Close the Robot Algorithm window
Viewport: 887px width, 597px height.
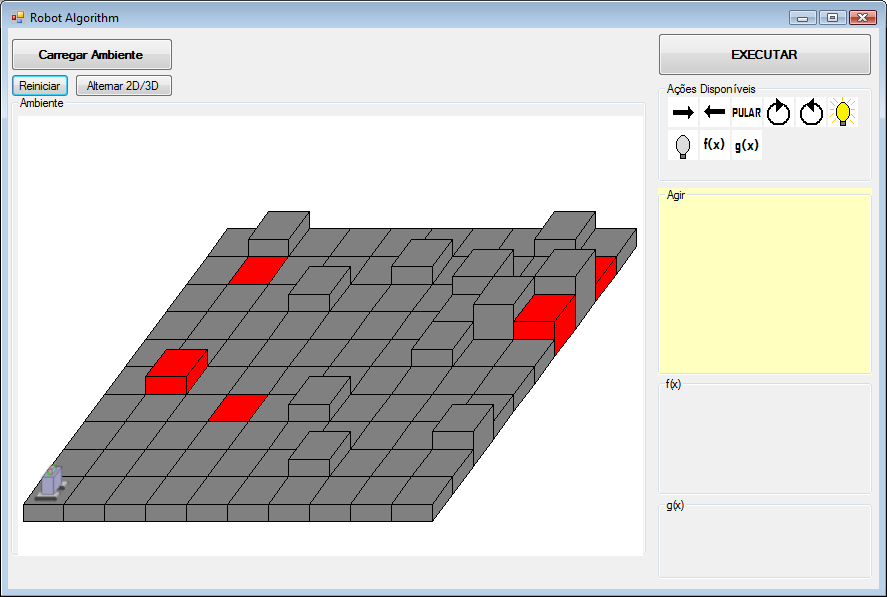[x=863, y=18]
